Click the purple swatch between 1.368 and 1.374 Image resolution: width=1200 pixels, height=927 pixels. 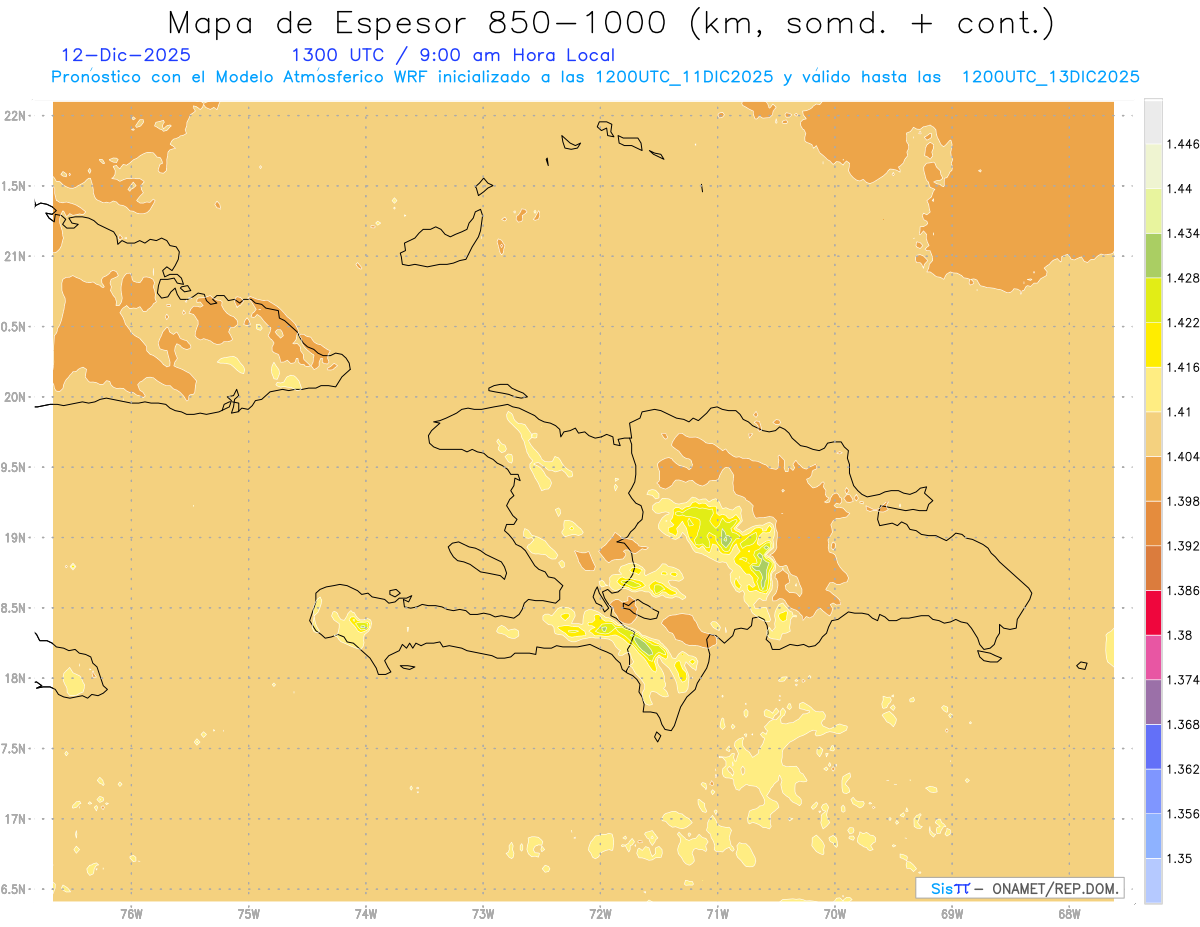(1153, 702)
